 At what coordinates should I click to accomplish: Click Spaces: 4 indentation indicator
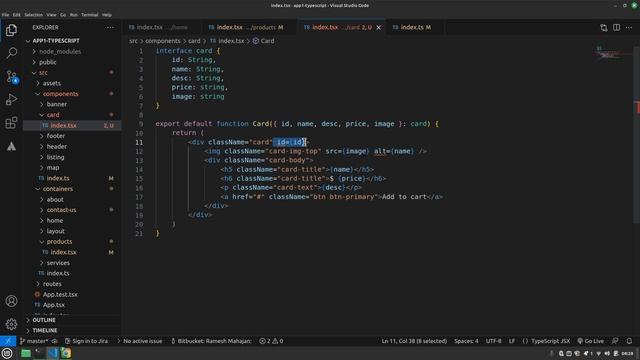[466, 341]
